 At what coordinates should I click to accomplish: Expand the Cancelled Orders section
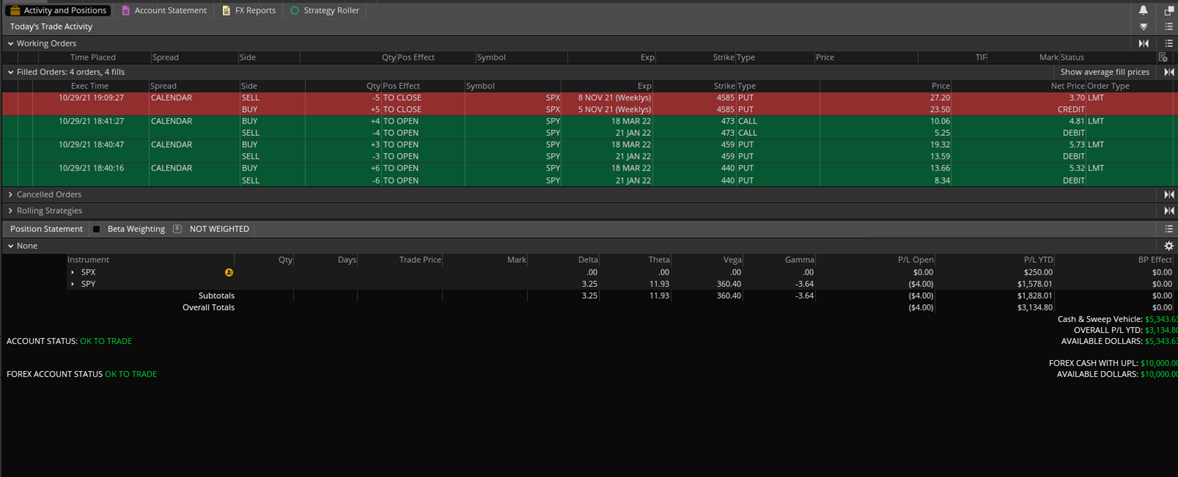[11, 195]
